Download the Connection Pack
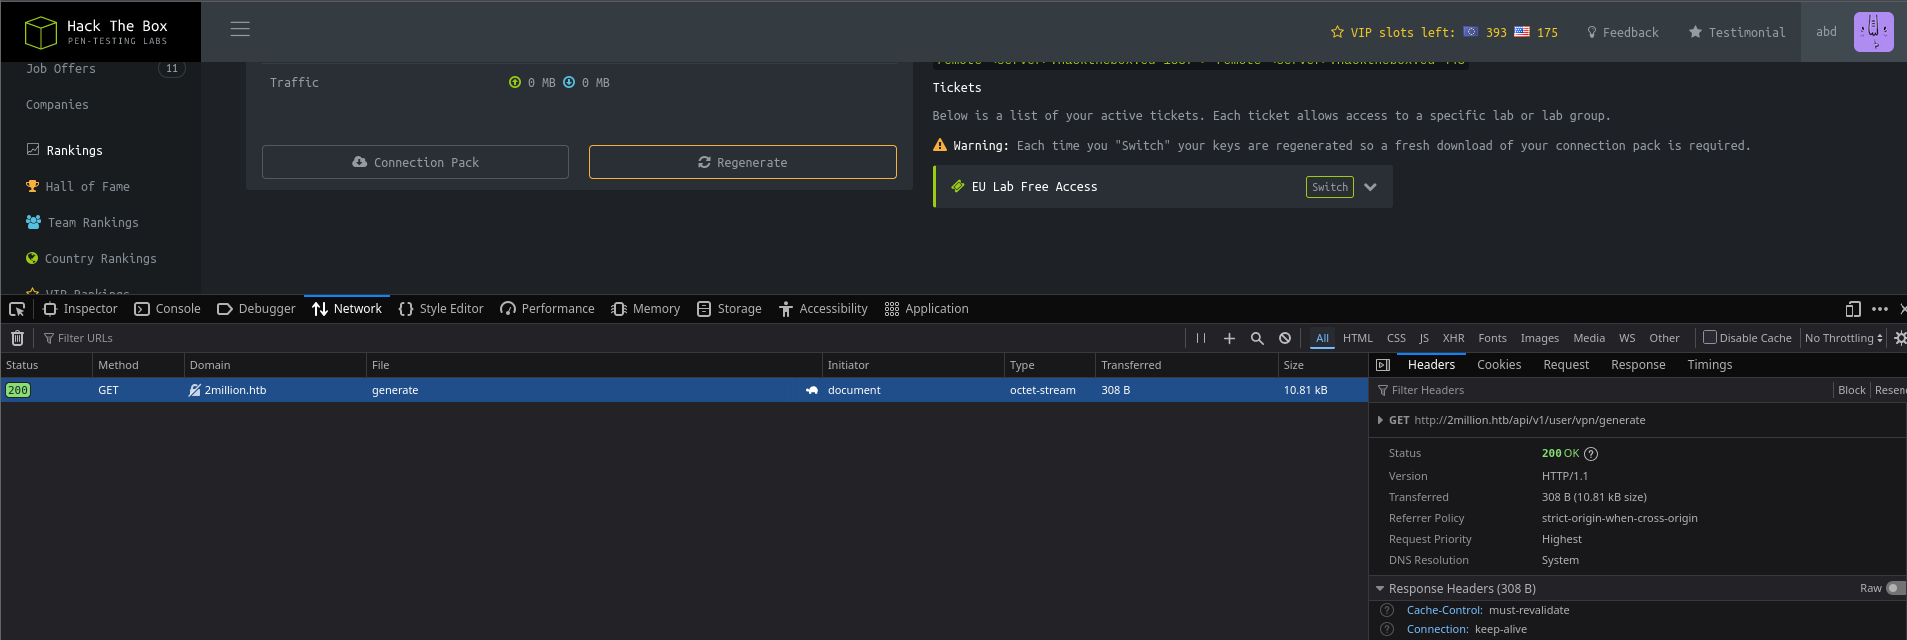 click(x=415, y=162)
